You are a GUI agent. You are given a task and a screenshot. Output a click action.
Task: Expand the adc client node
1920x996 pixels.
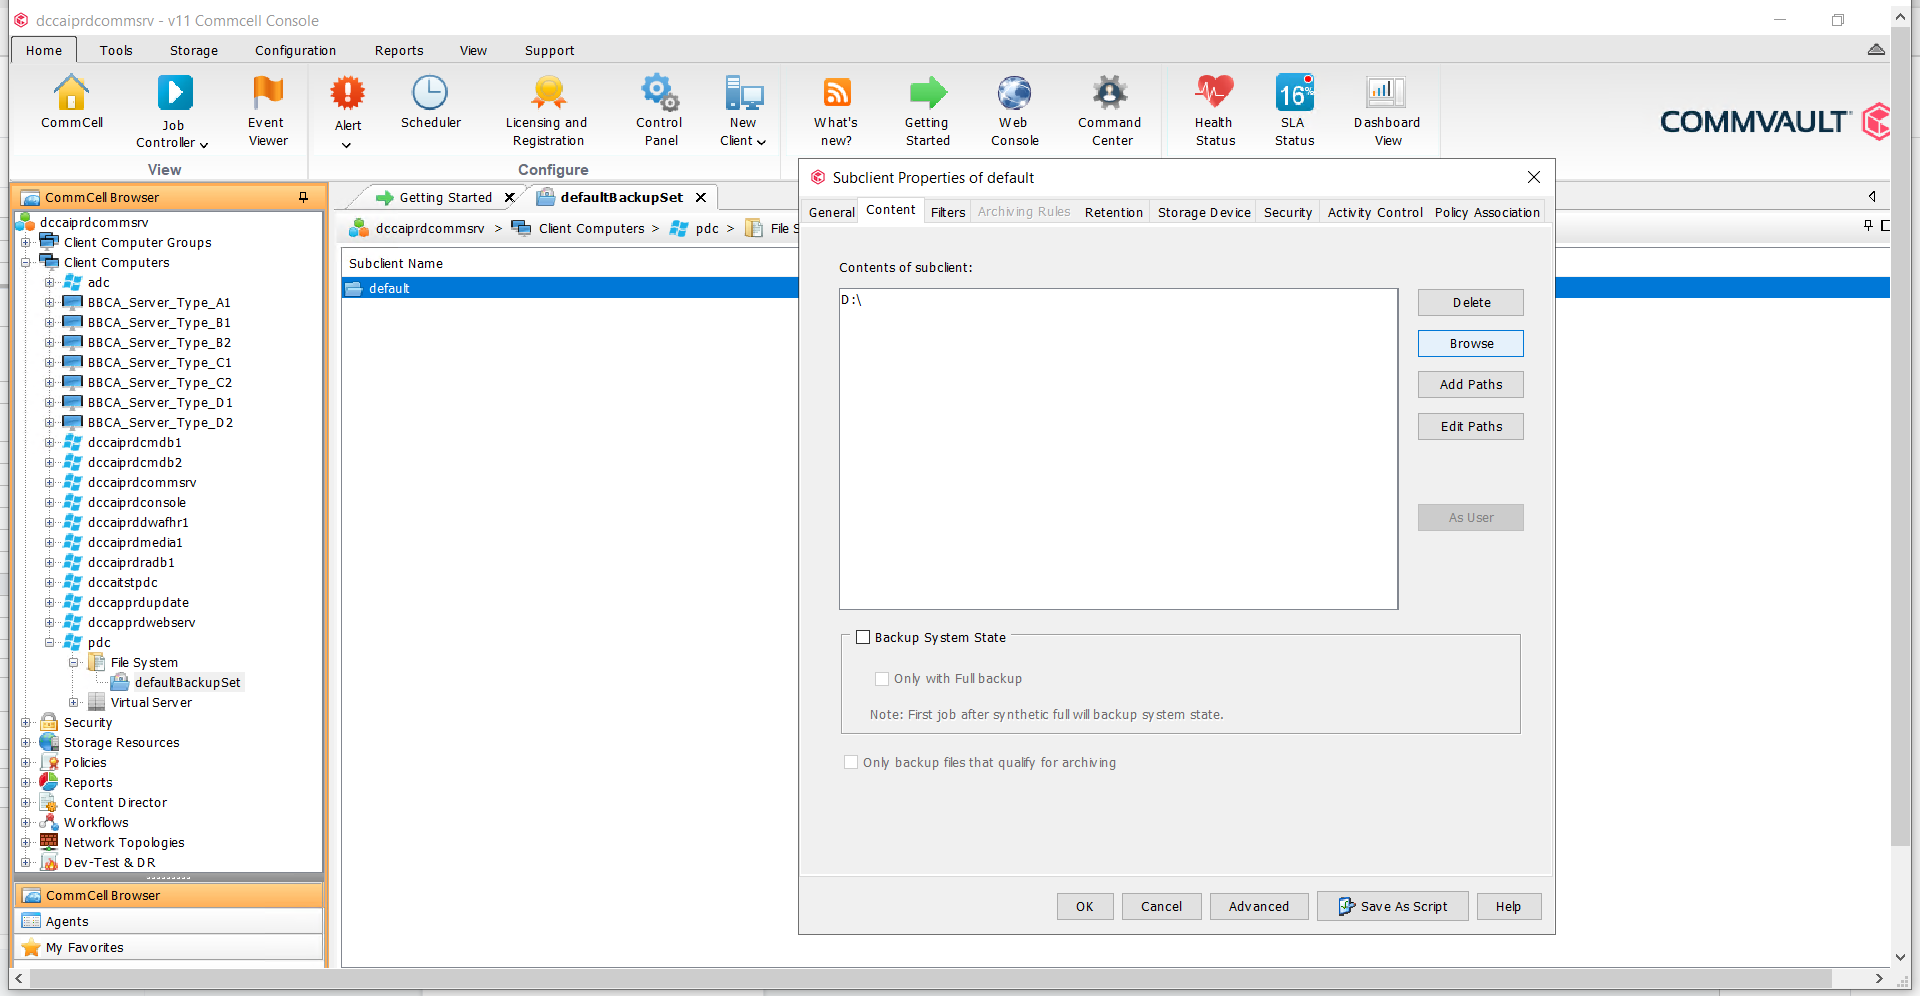[49, 282]
